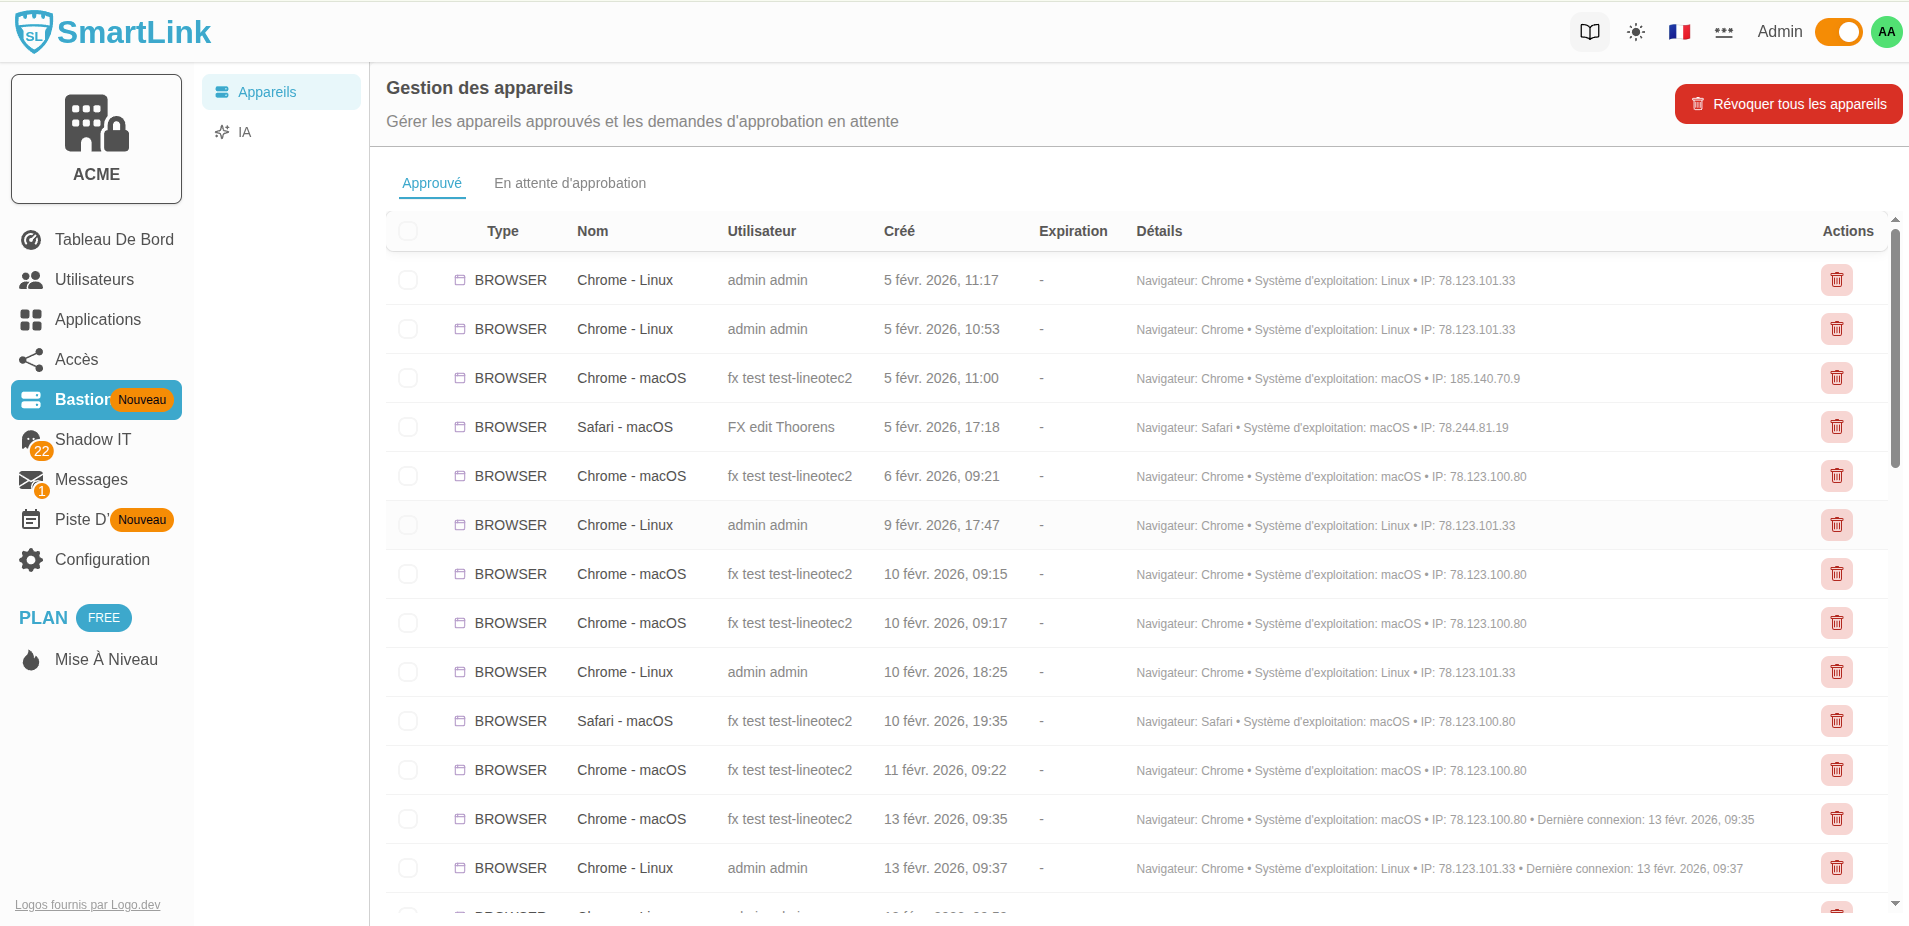Image resolution: width=1909 pixels, height=926 pixels.
Task: Click Révoquer tous les appareils button
Action: pyautogui.click(x=1788, y=104)
